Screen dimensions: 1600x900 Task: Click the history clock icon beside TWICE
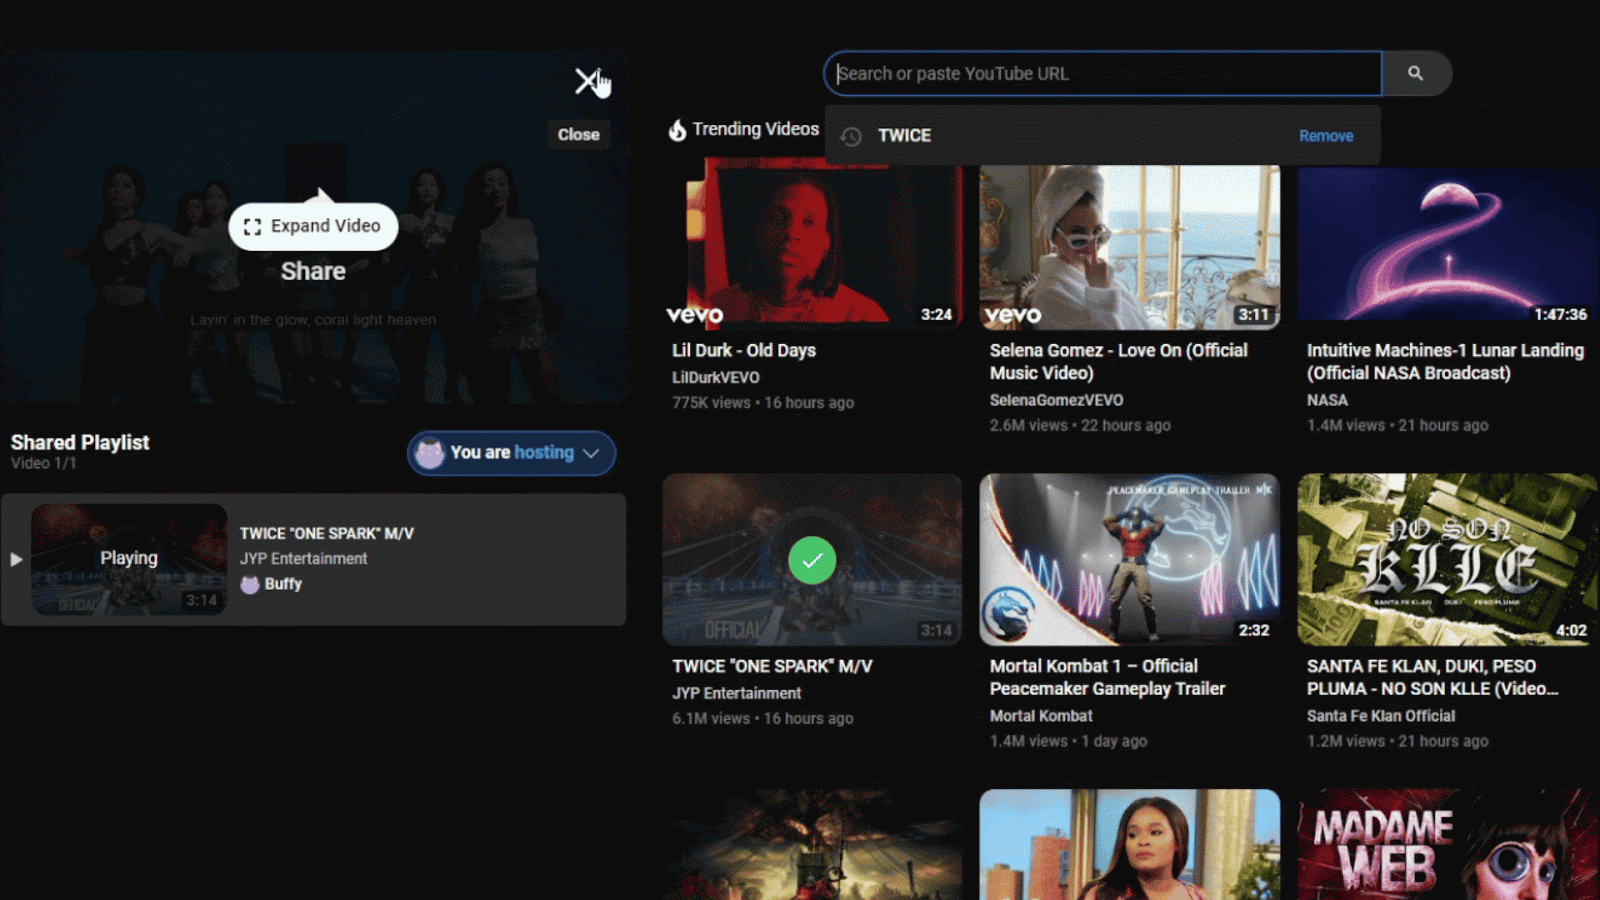[851, 136]
